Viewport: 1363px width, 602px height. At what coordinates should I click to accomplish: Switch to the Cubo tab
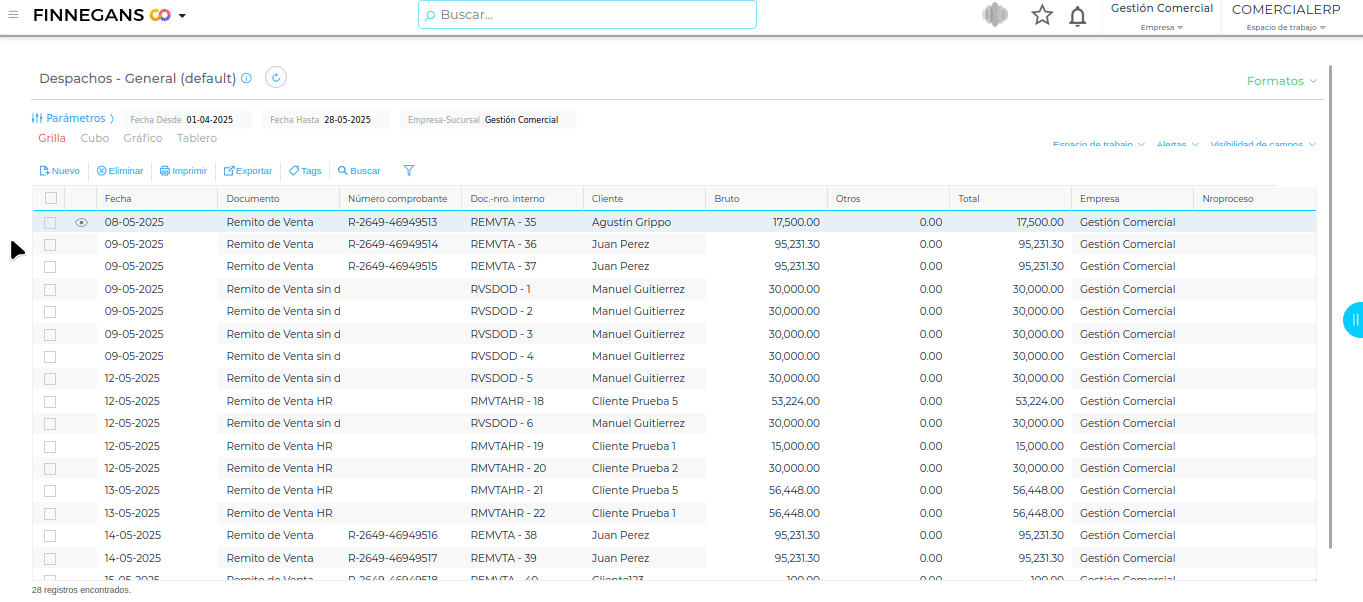[x=95, y=139]
